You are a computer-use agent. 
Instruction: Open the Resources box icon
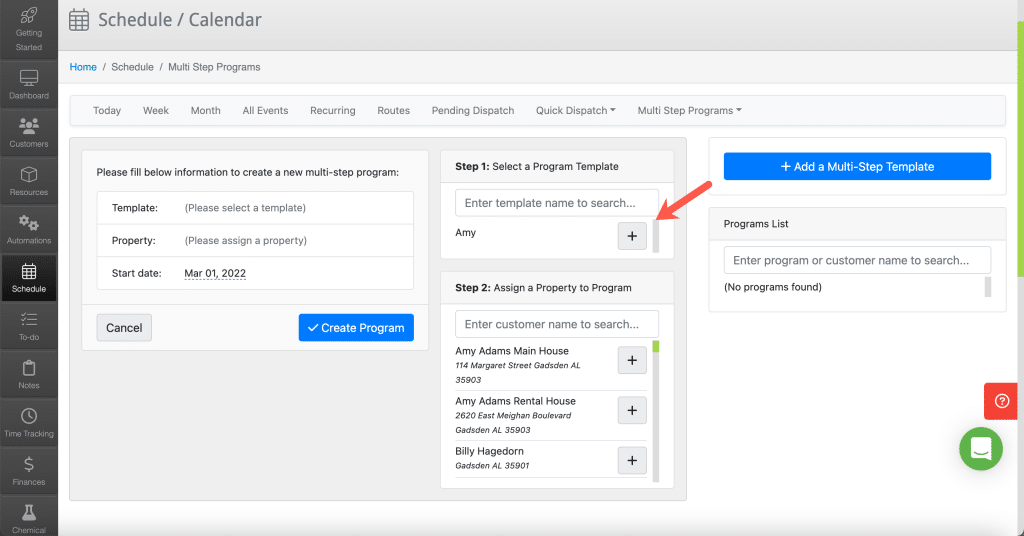click(29, 174)
